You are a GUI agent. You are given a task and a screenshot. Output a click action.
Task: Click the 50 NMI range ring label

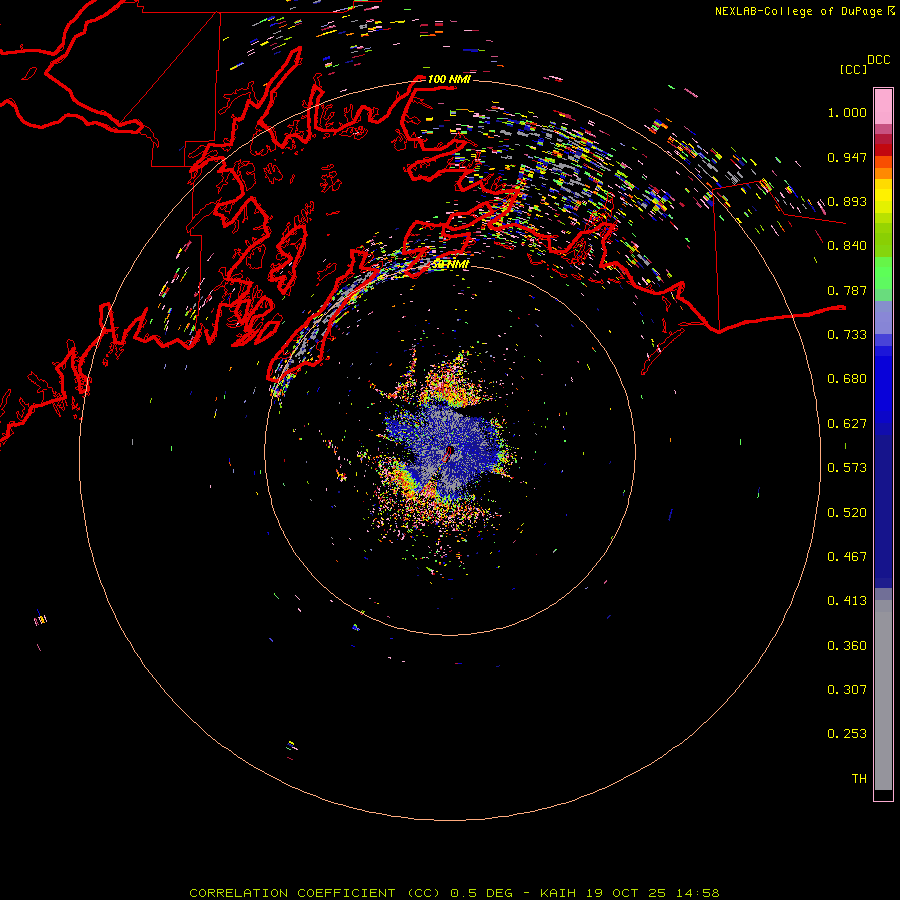[451, 264]
